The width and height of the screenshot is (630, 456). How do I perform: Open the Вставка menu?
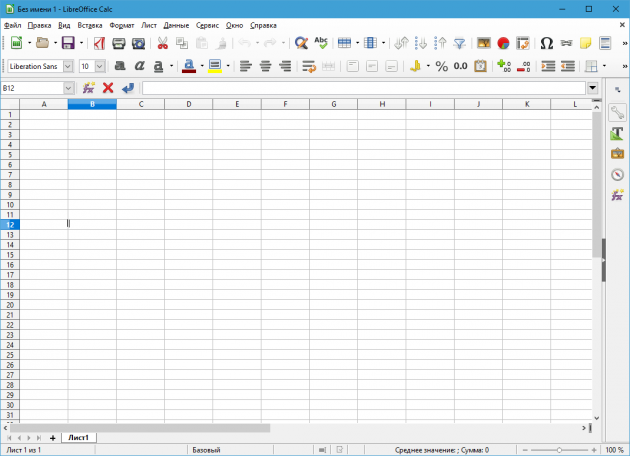(90, 25)
